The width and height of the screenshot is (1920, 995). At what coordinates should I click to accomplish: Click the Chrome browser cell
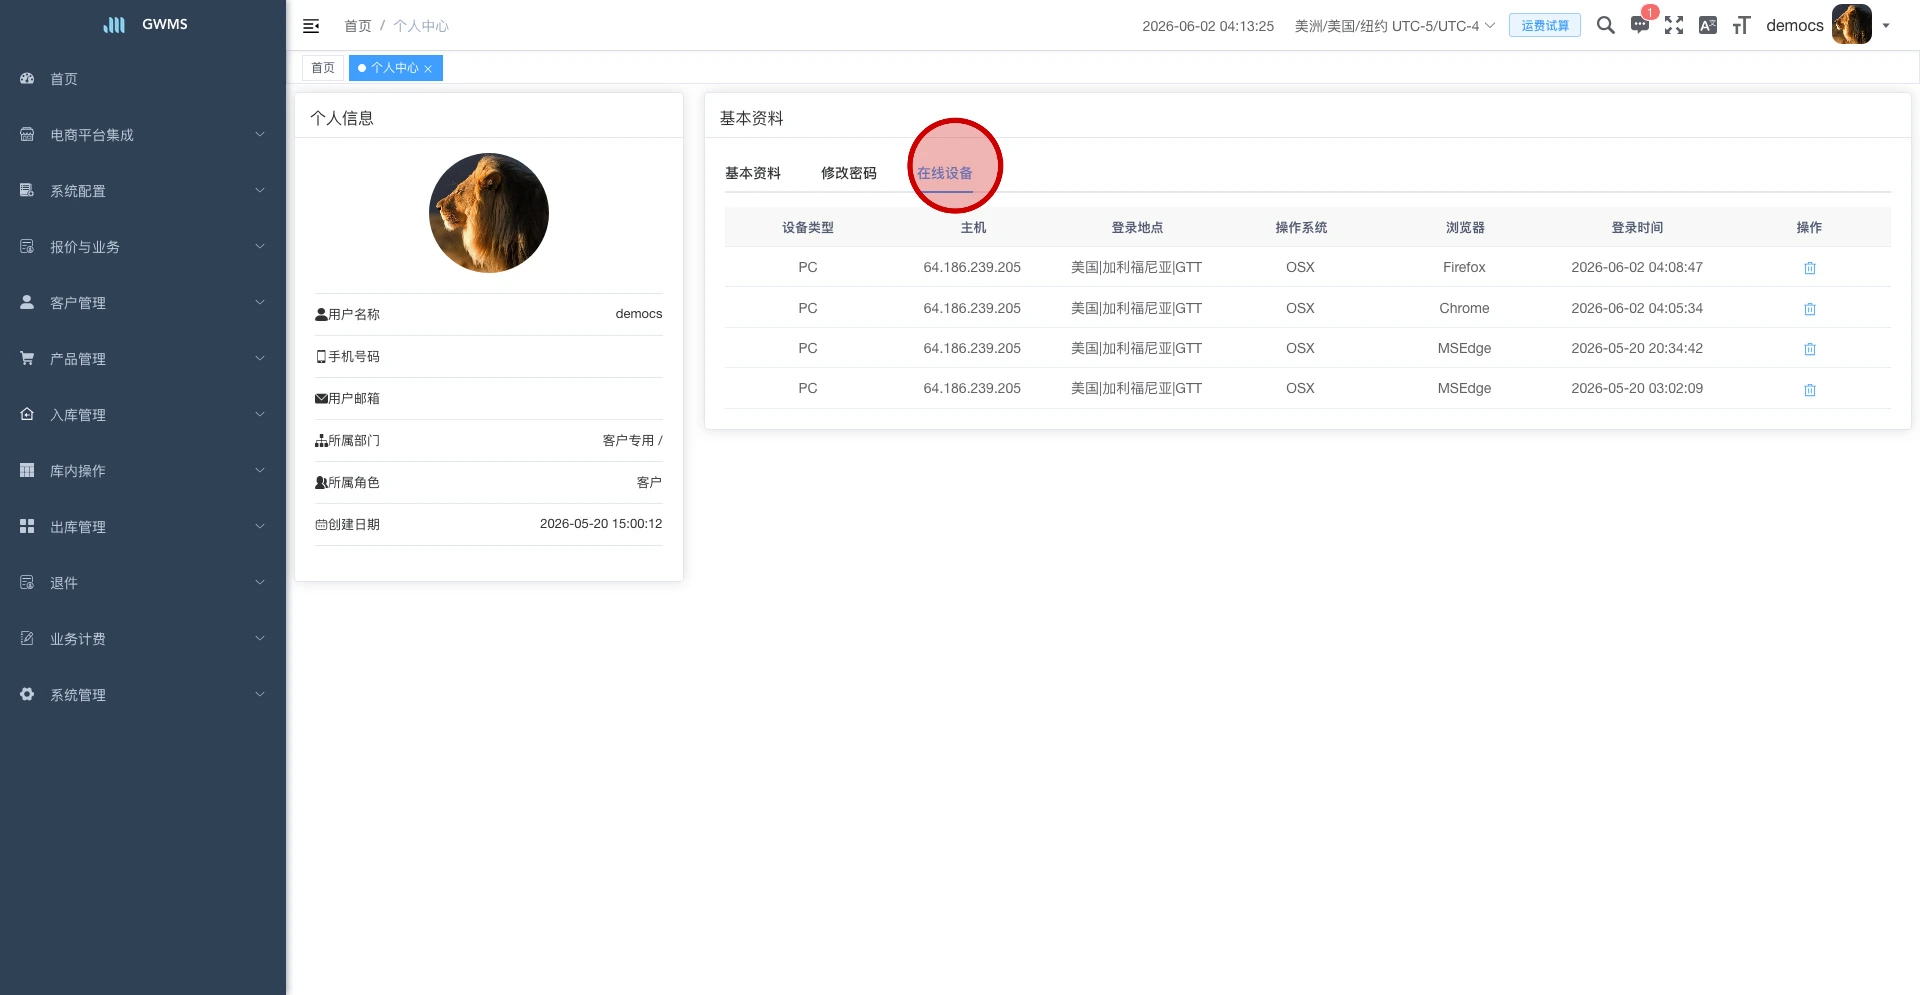point(1464,308)
